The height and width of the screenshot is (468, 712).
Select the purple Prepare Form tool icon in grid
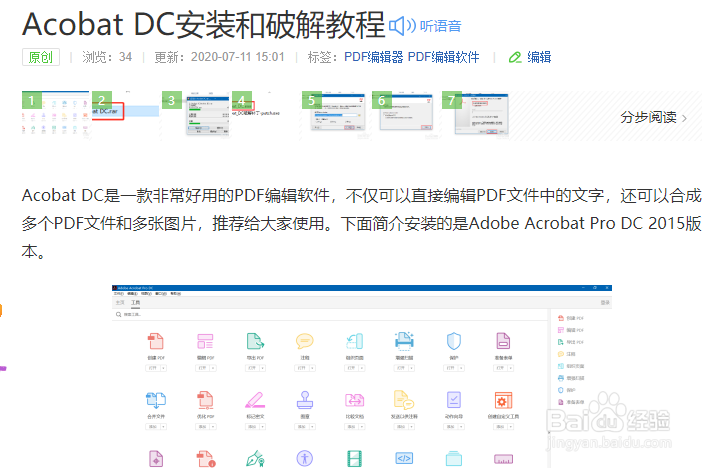click(503, 341)
